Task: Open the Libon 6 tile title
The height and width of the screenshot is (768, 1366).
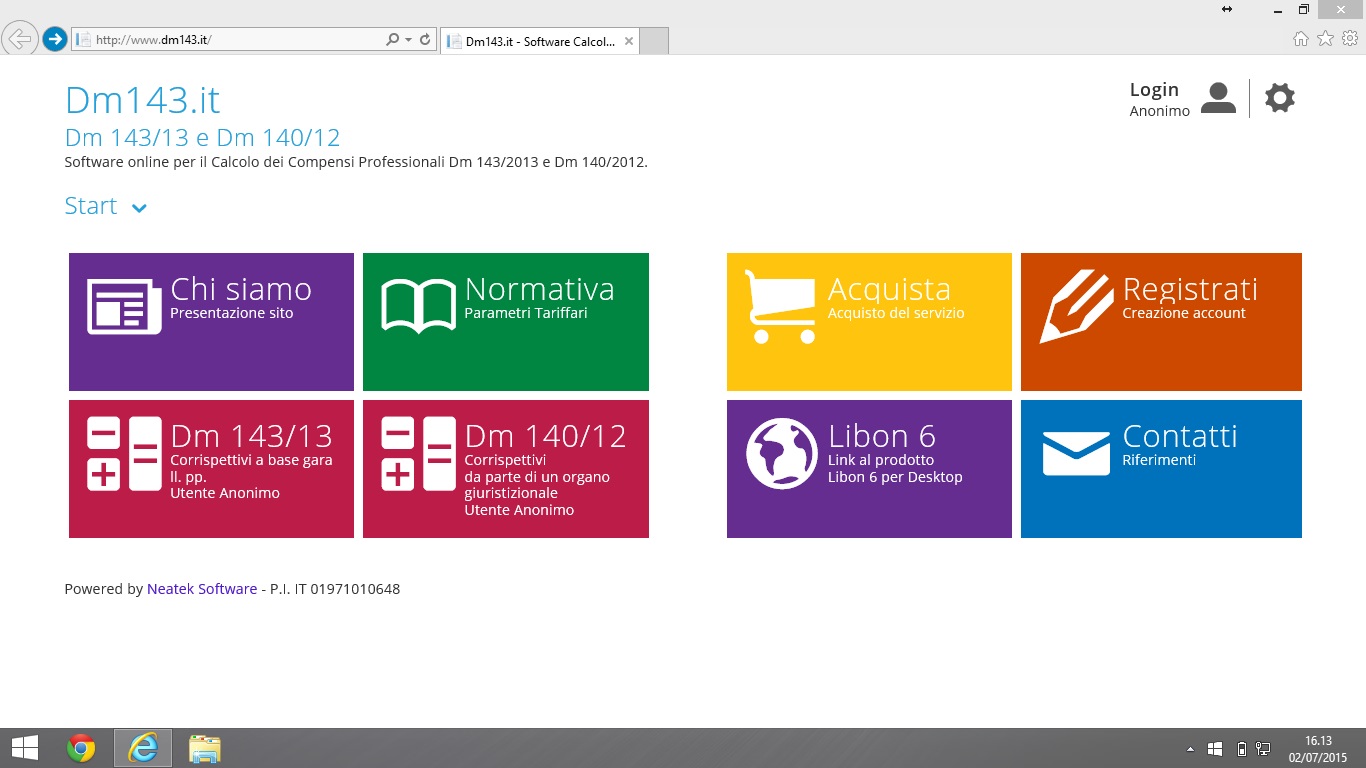Action: point(882,436)
